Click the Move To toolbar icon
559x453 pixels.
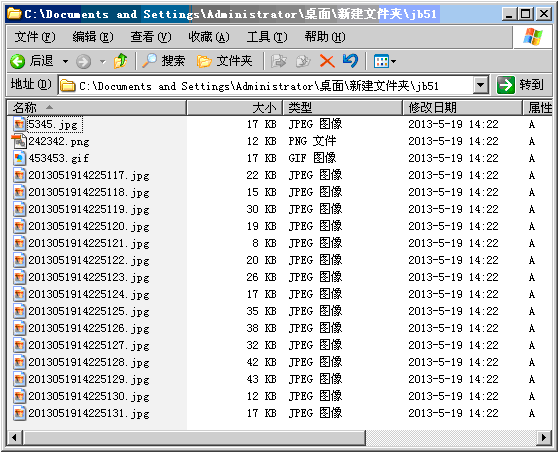click(x=279, y=61)
